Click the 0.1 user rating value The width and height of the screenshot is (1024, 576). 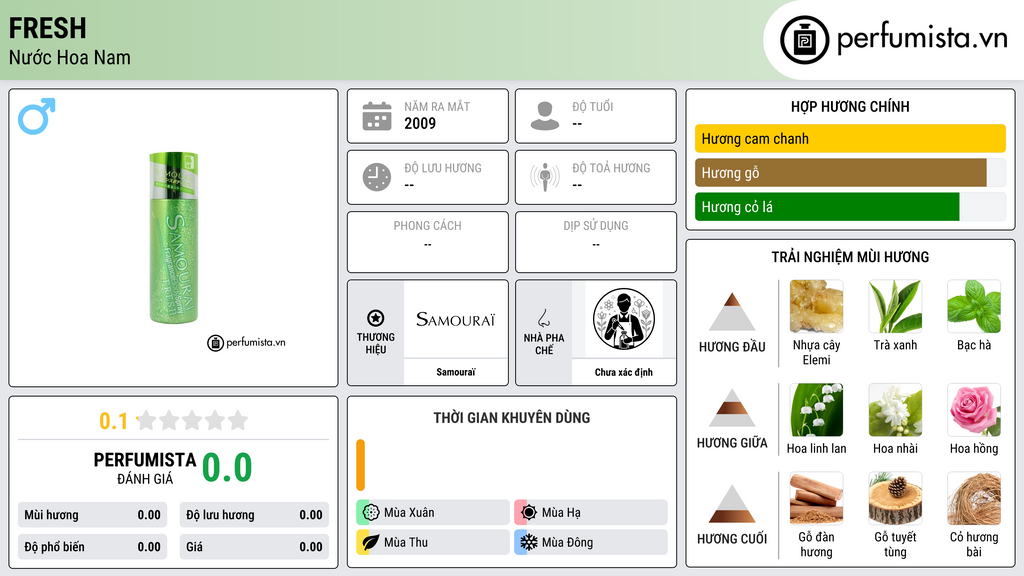pos(114,421)
